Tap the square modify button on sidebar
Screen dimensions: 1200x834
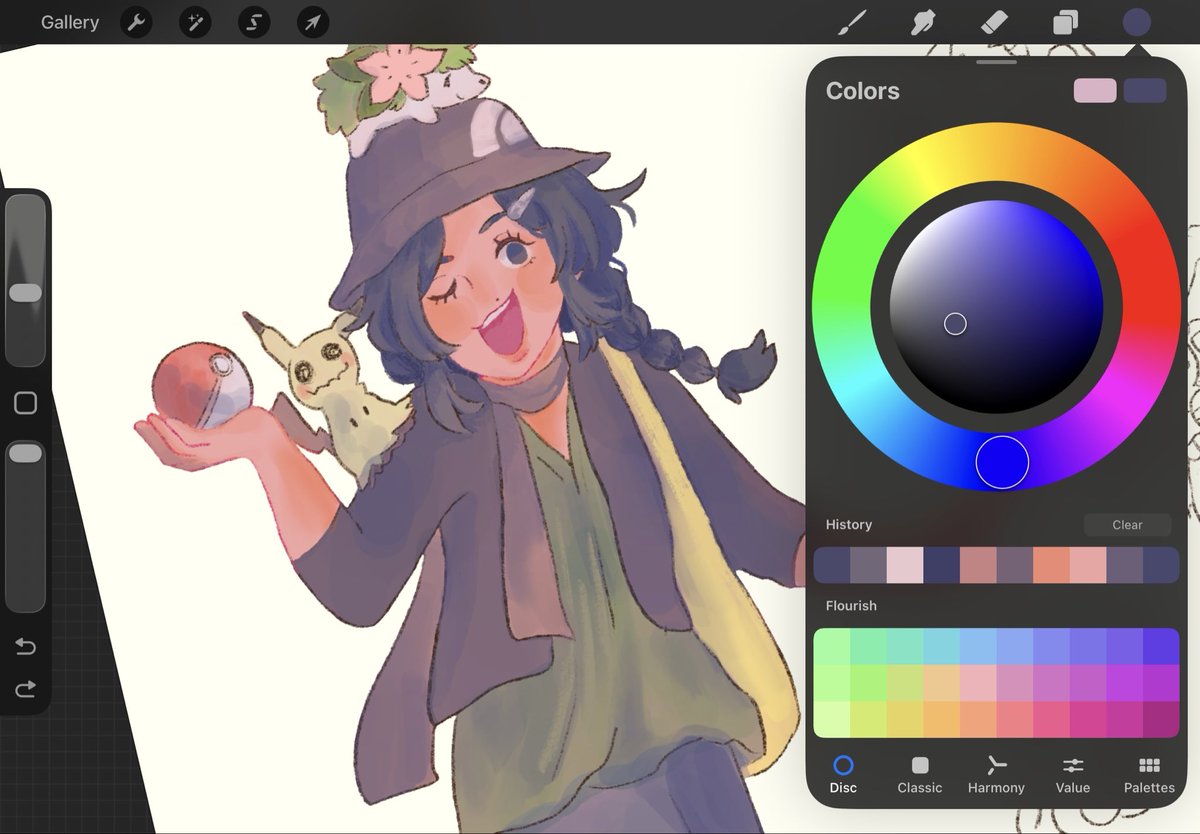pyautogui.click(x=25, y=403)
